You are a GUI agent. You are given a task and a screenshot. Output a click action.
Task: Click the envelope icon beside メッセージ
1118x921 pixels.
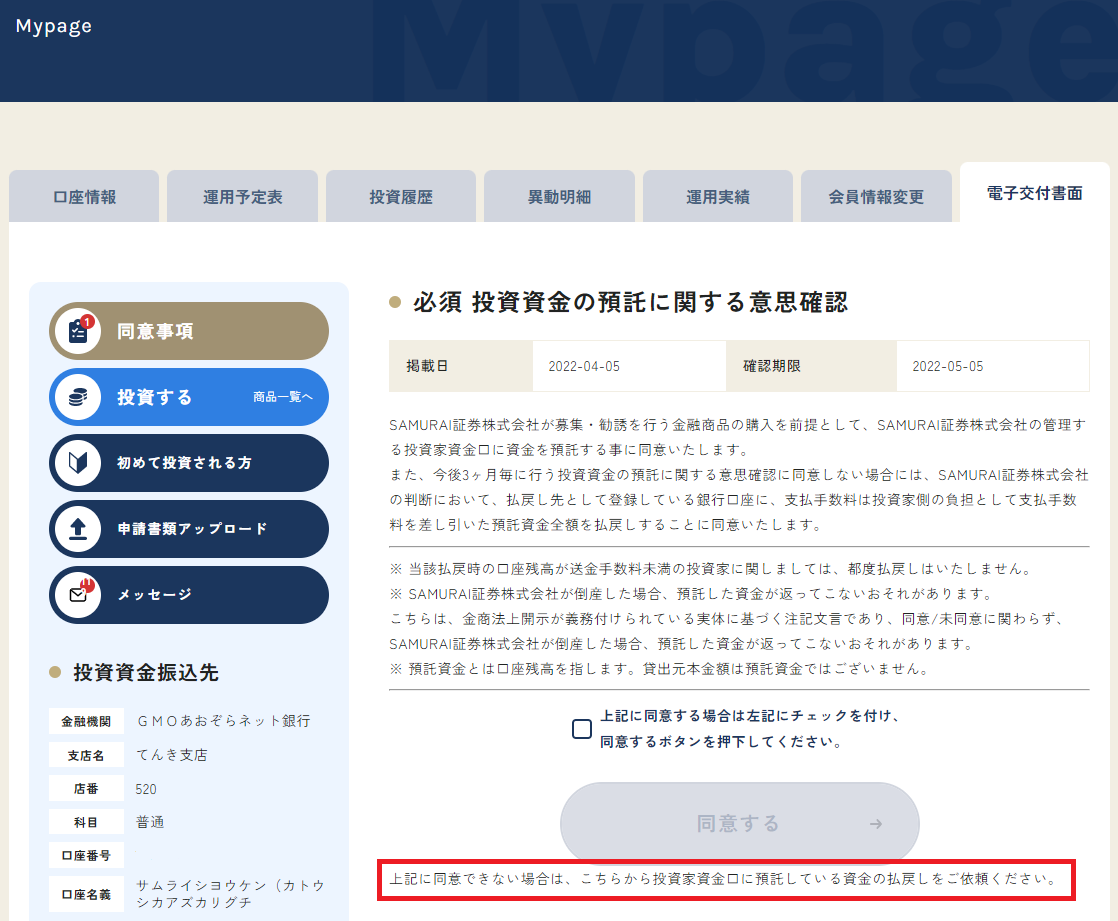coord(77,595)
